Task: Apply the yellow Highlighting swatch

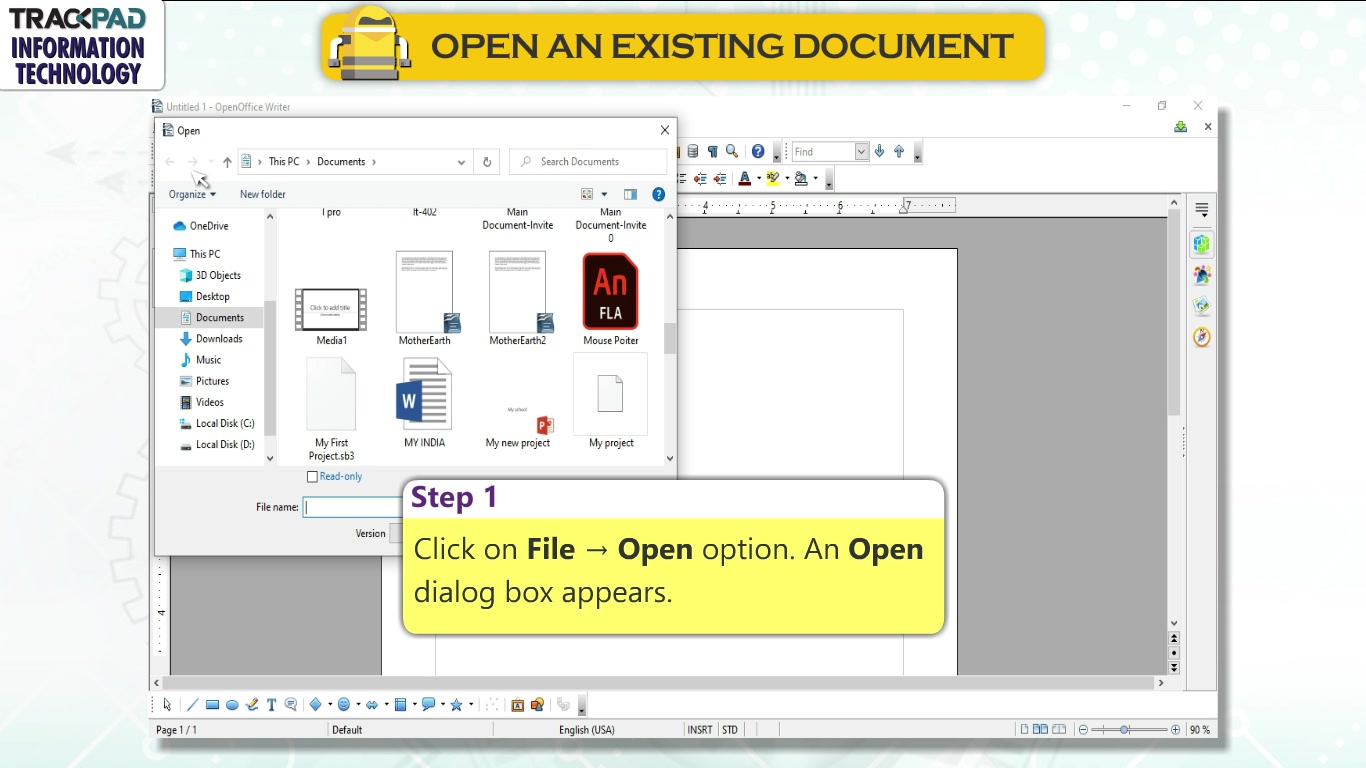Action: 773,179
